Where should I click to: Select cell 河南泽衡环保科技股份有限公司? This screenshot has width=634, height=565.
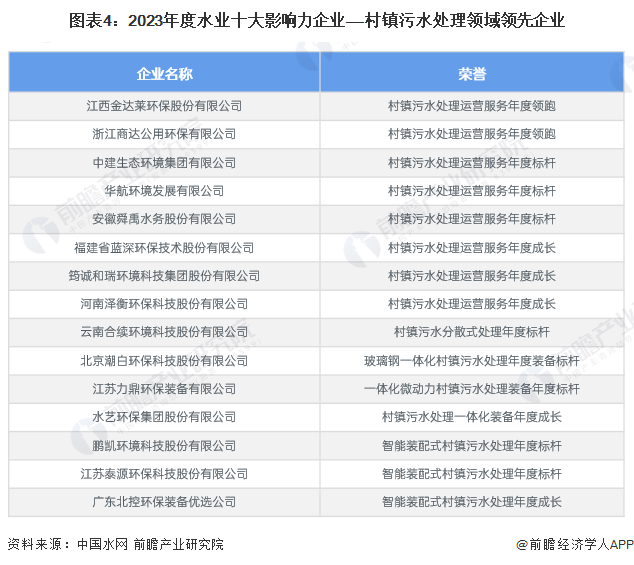click(x=164, y=304)
